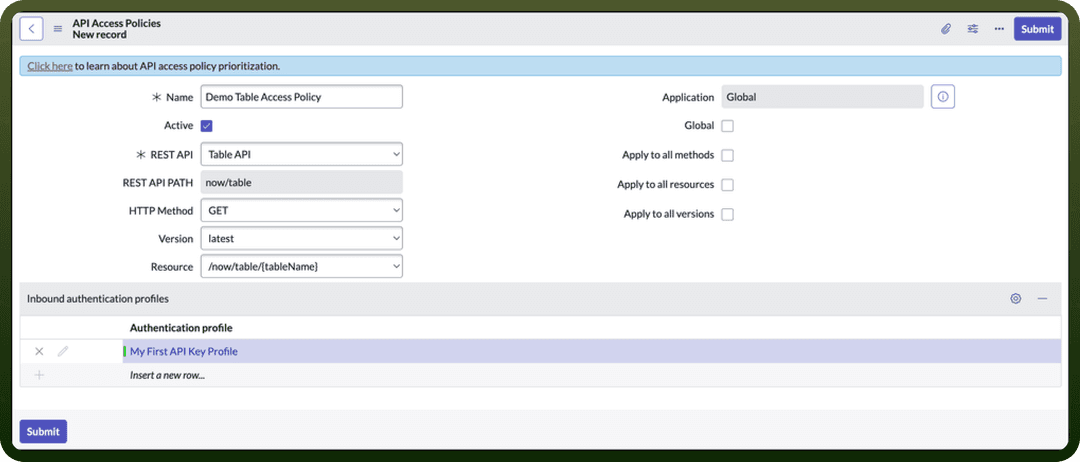Click the paperclip attachments icon

coord(946,29)
